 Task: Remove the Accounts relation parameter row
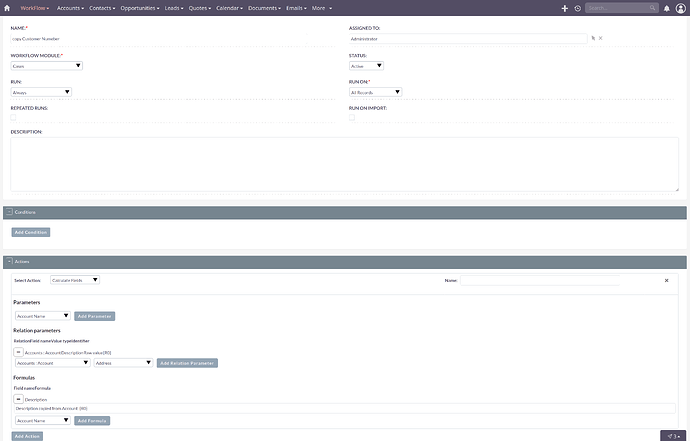[x=18, y=352]
